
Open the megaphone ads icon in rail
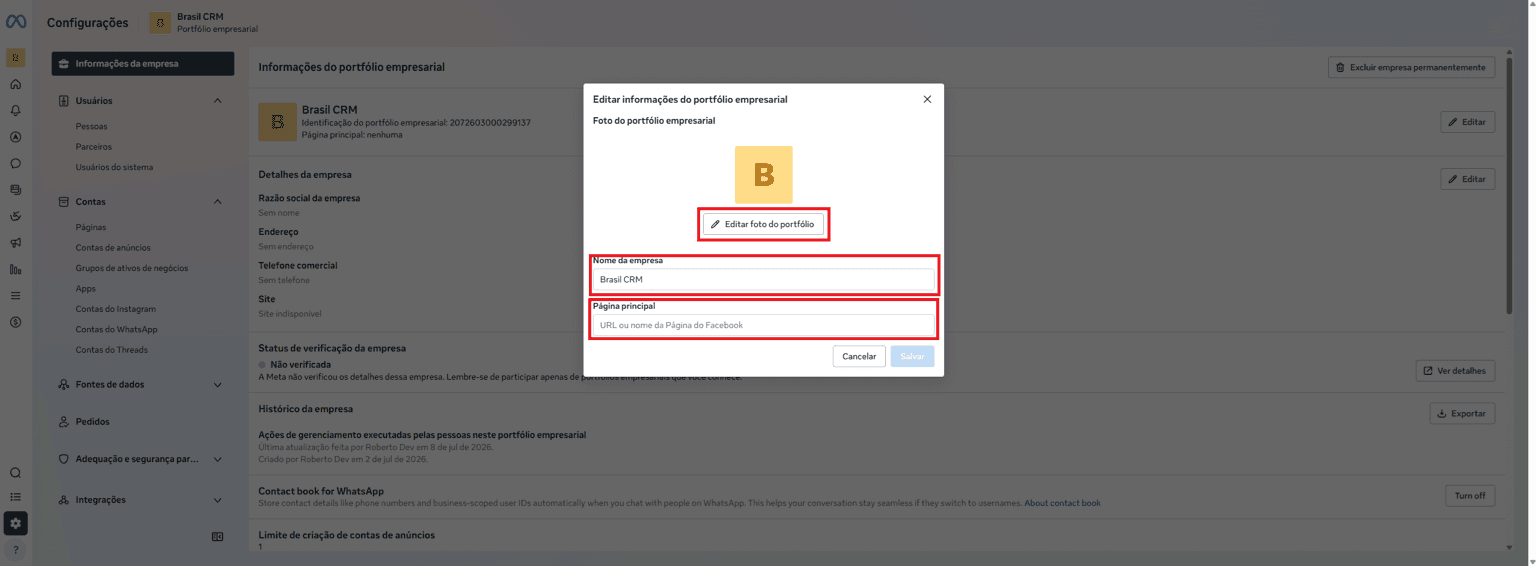15,243
